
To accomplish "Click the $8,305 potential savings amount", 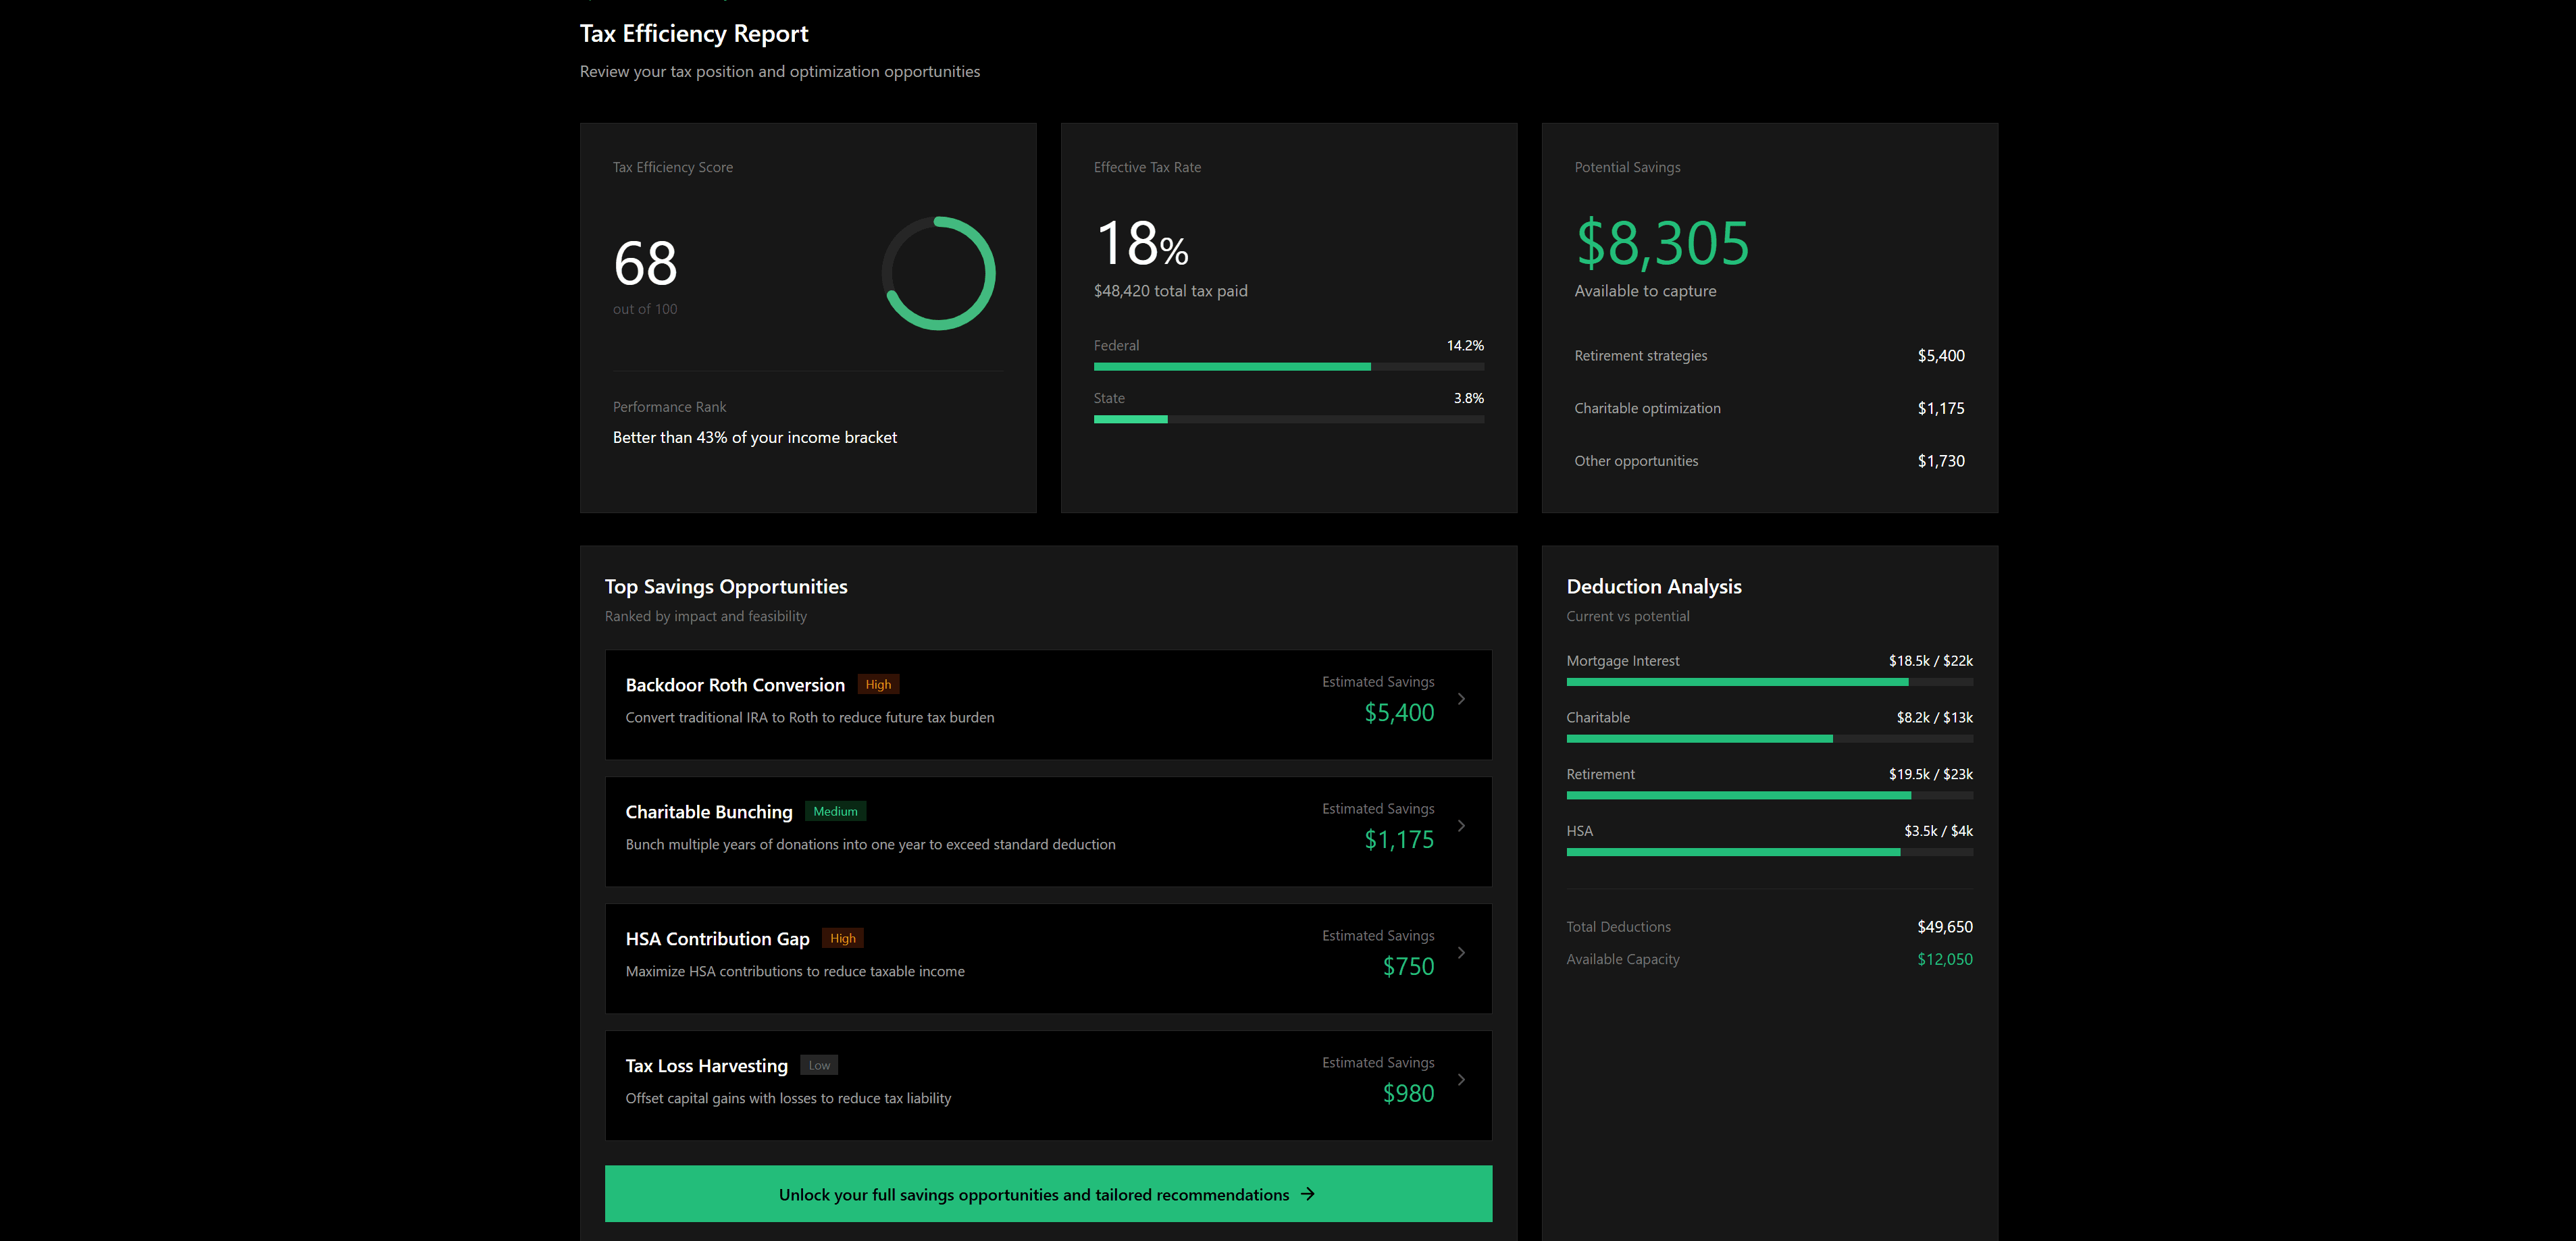I will click(x=1662, y=244).
